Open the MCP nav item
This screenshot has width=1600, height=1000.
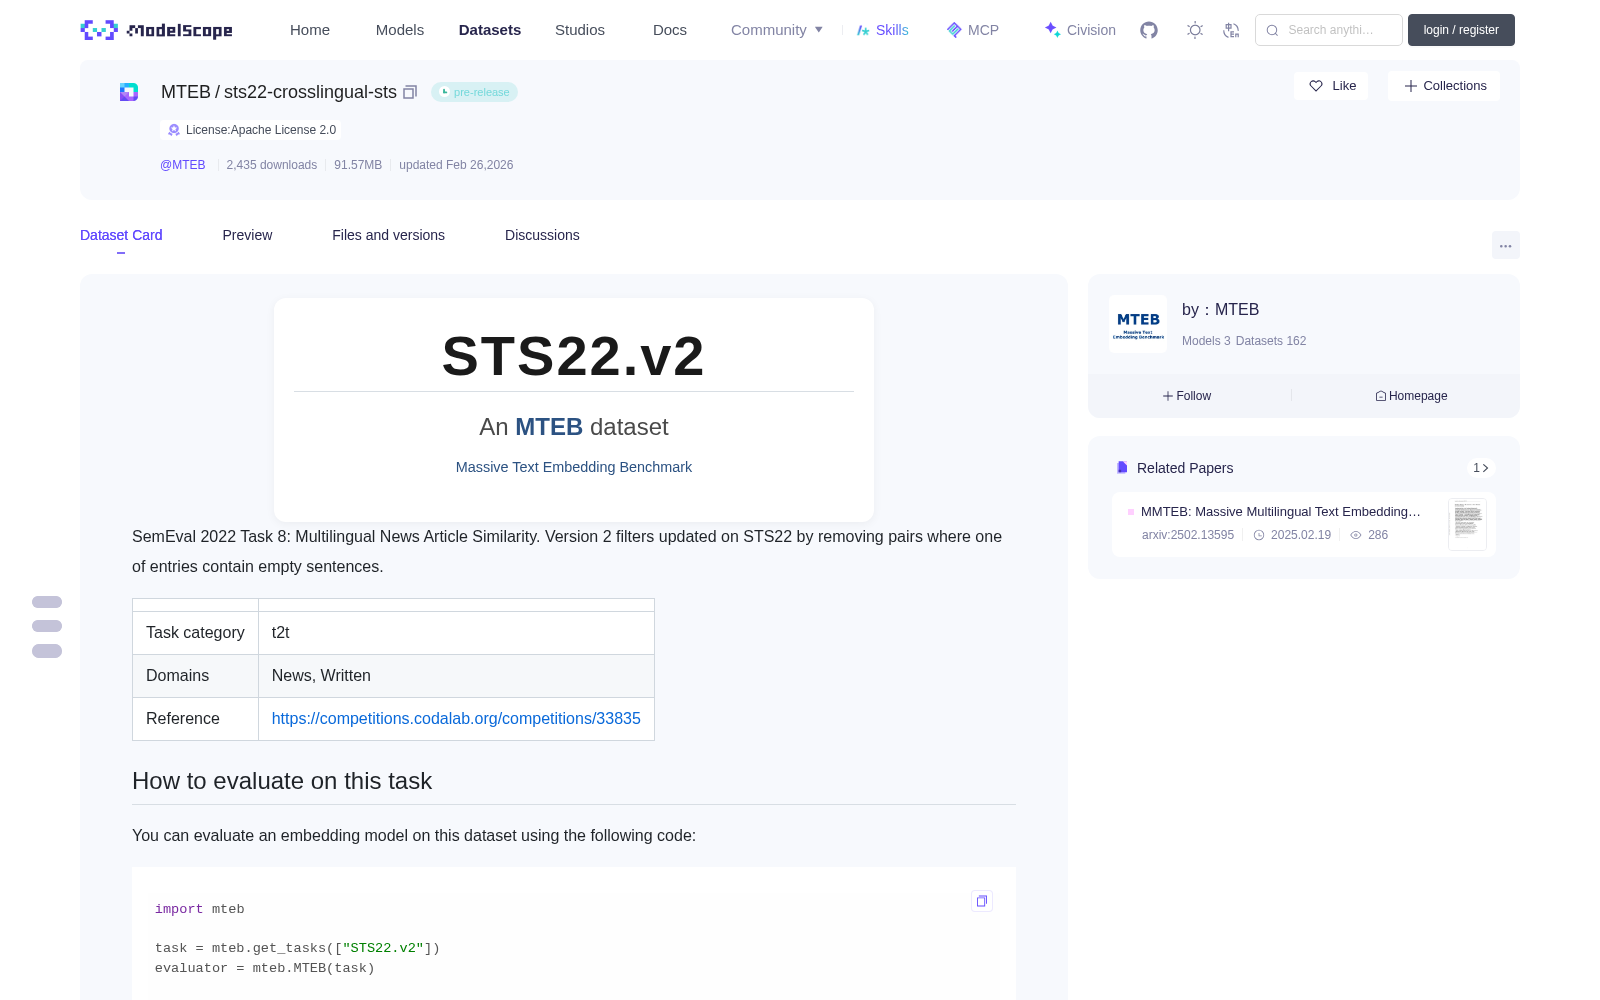tap(973, 30)
